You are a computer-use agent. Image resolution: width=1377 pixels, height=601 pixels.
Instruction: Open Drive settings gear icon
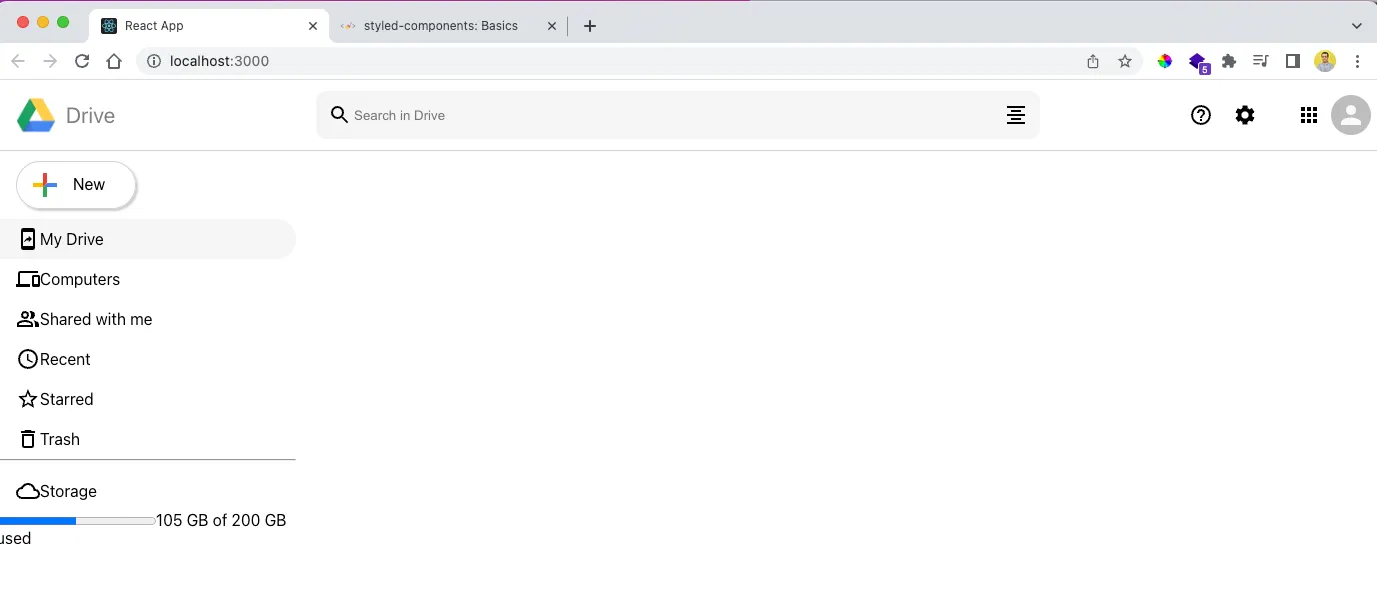tap(1245, 115)
